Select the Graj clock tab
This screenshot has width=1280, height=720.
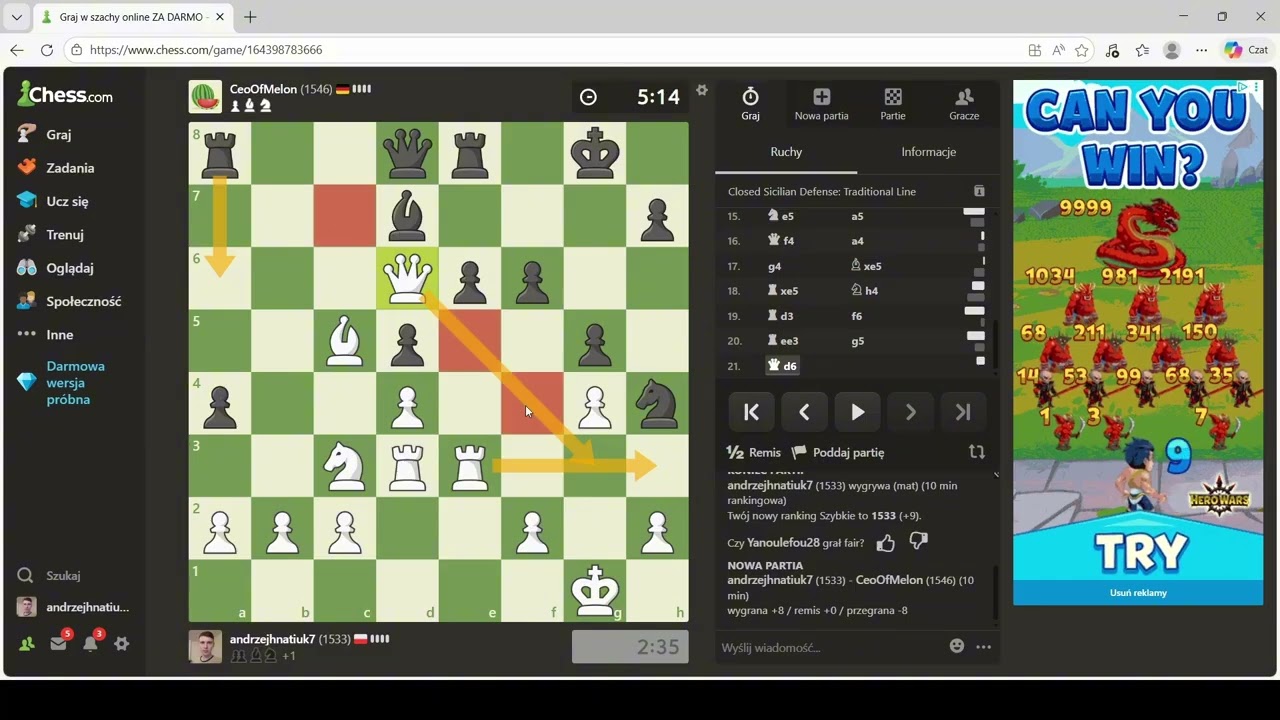click(750, 103)
